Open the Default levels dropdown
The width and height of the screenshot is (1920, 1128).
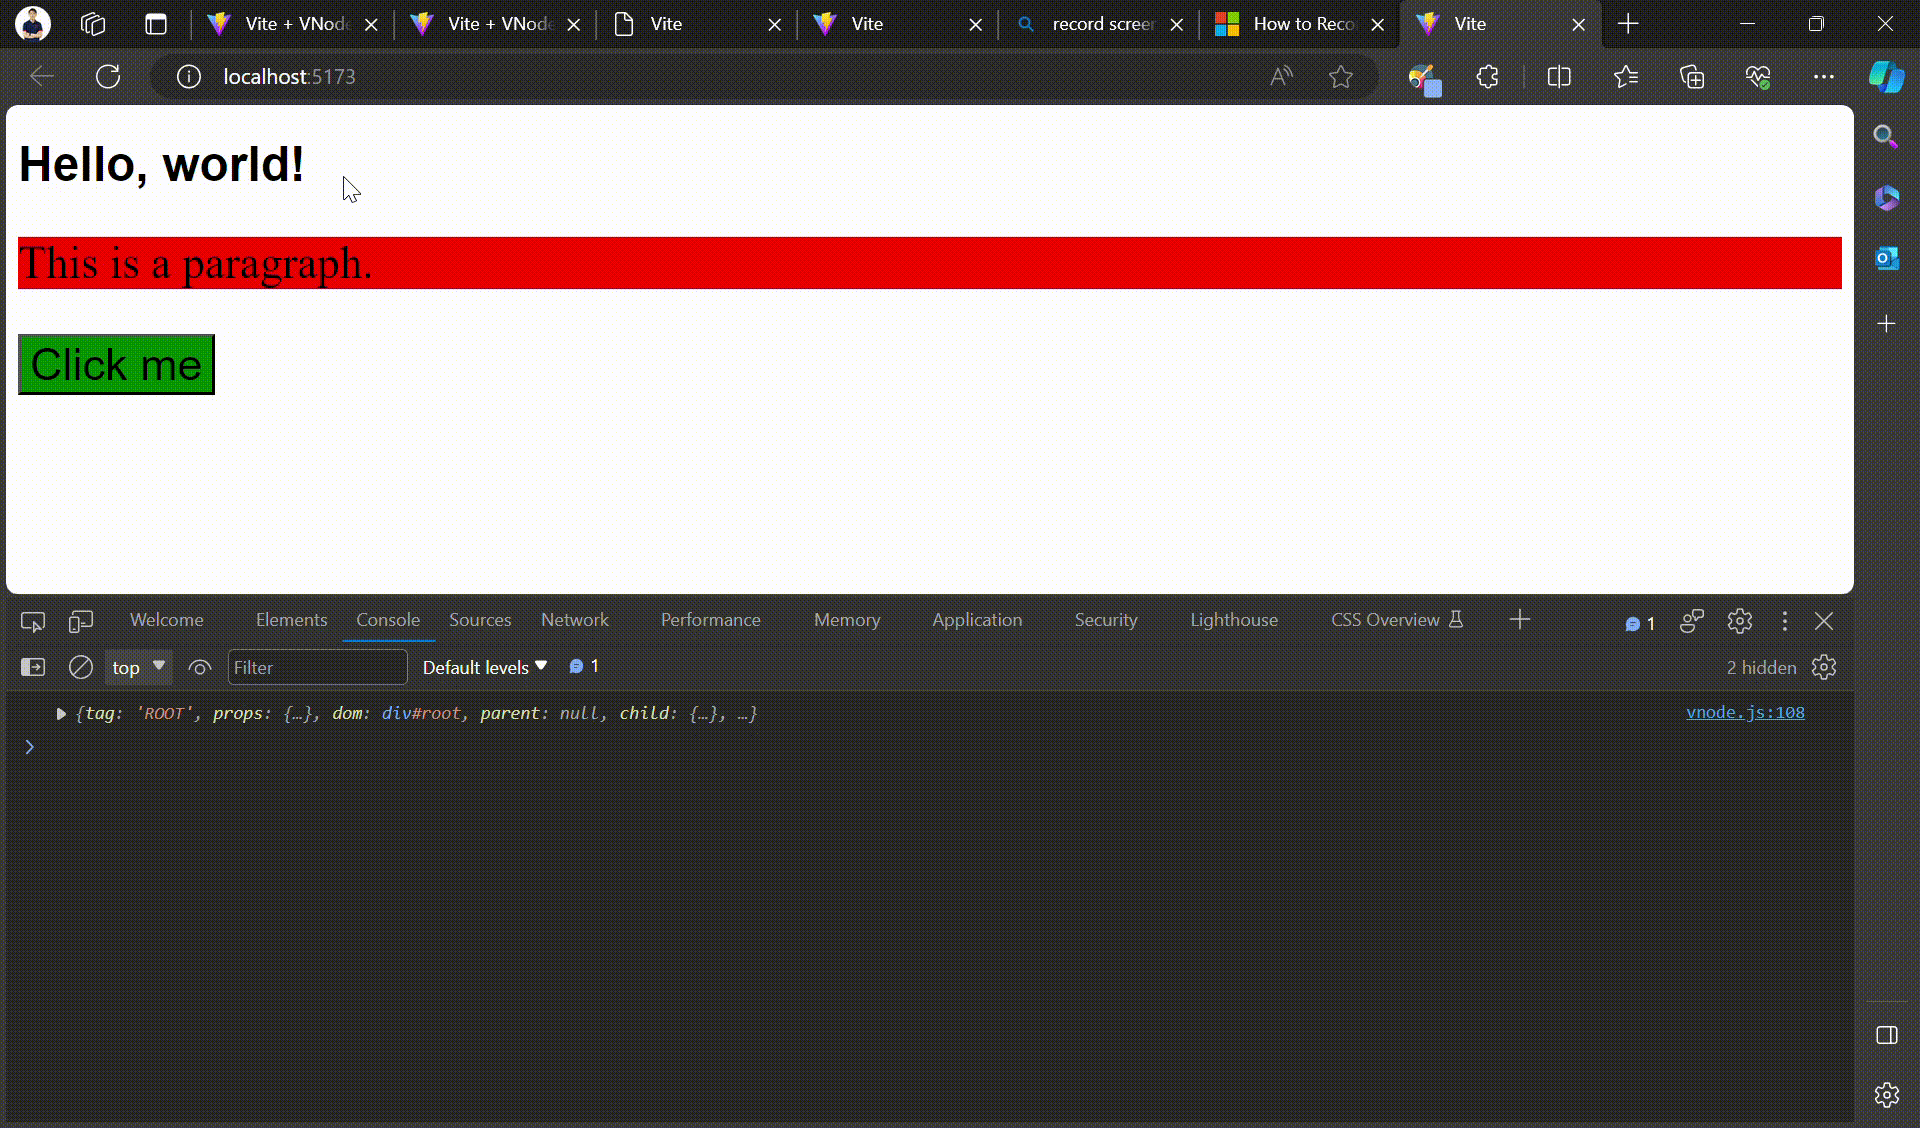click(485, 667)
